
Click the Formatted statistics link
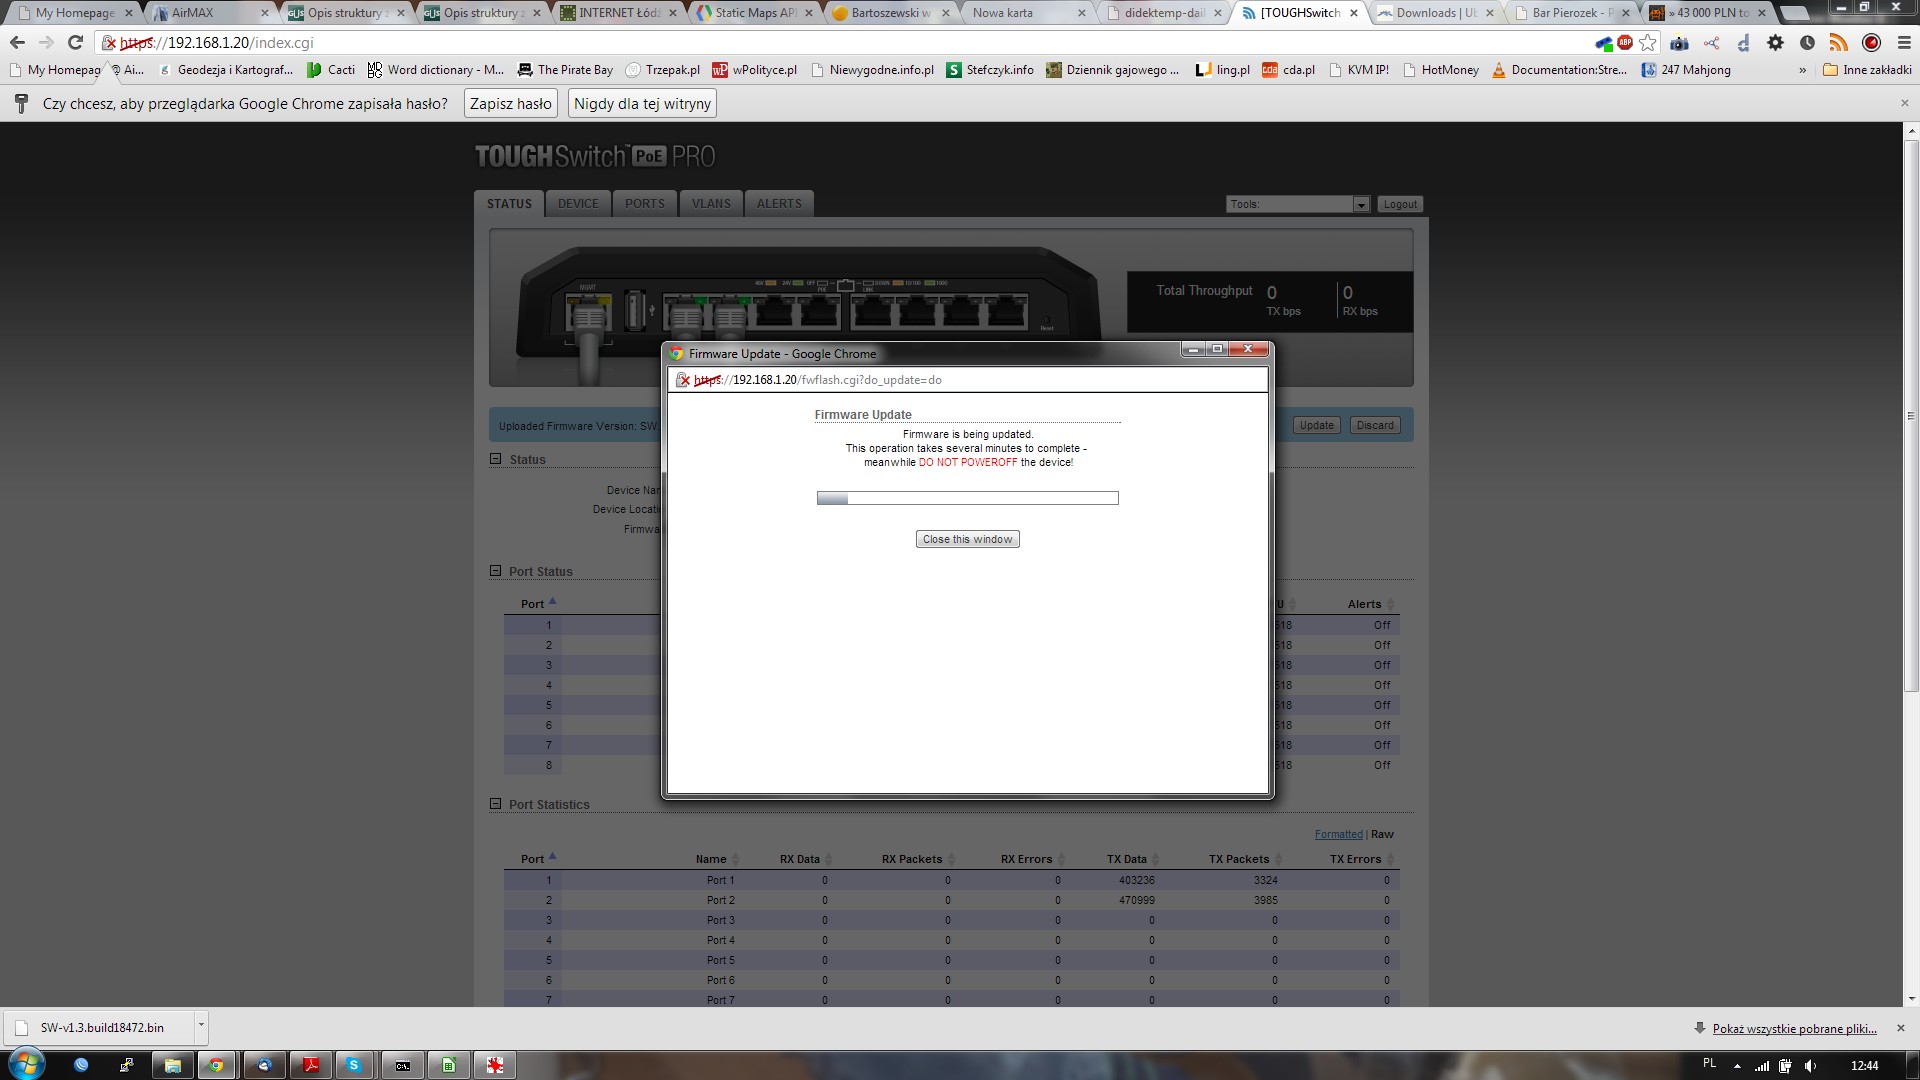tap(1338, 834)
